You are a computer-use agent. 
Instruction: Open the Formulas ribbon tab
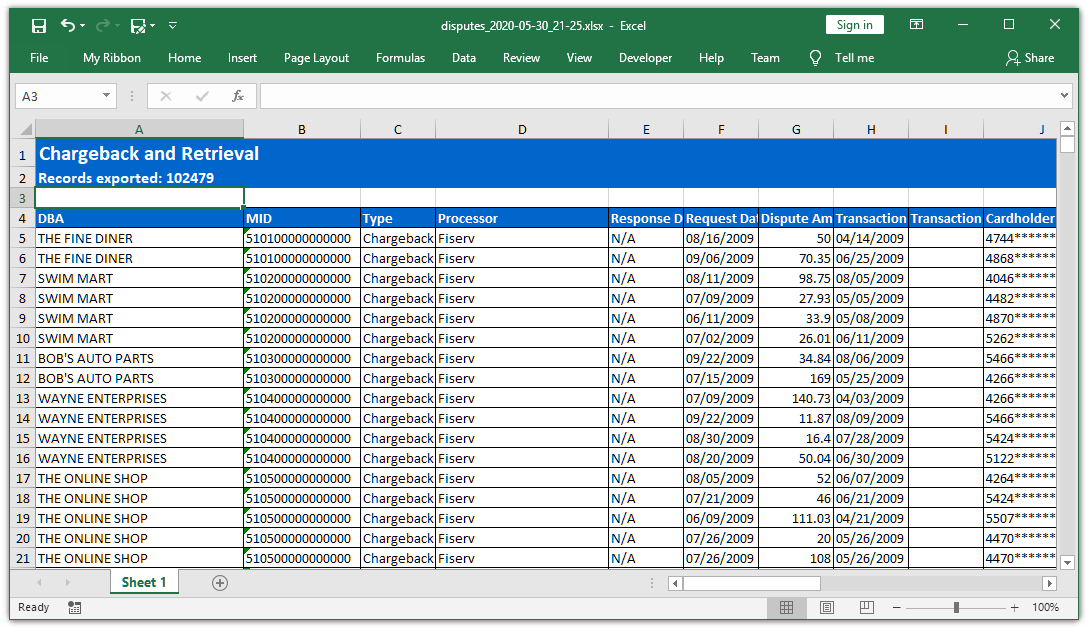pos(400,58)
